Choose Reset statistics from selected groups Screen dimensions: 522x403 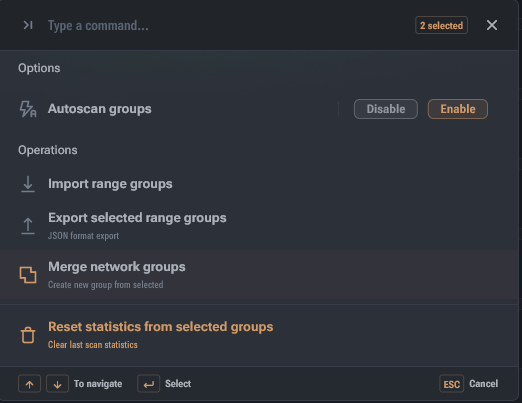[259, 335]
